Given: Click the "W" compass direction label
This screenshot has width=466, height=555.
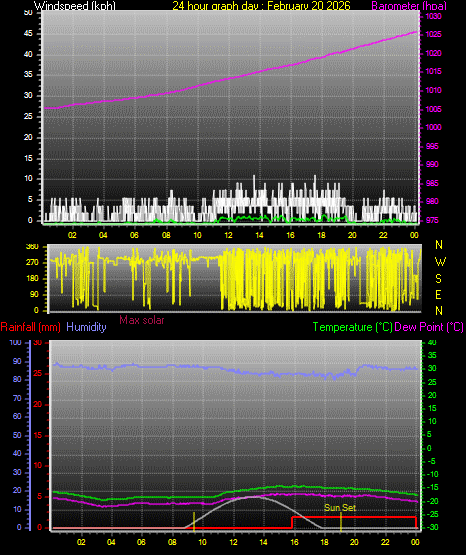Looking at the screenshot, I should tap(440, 262).
